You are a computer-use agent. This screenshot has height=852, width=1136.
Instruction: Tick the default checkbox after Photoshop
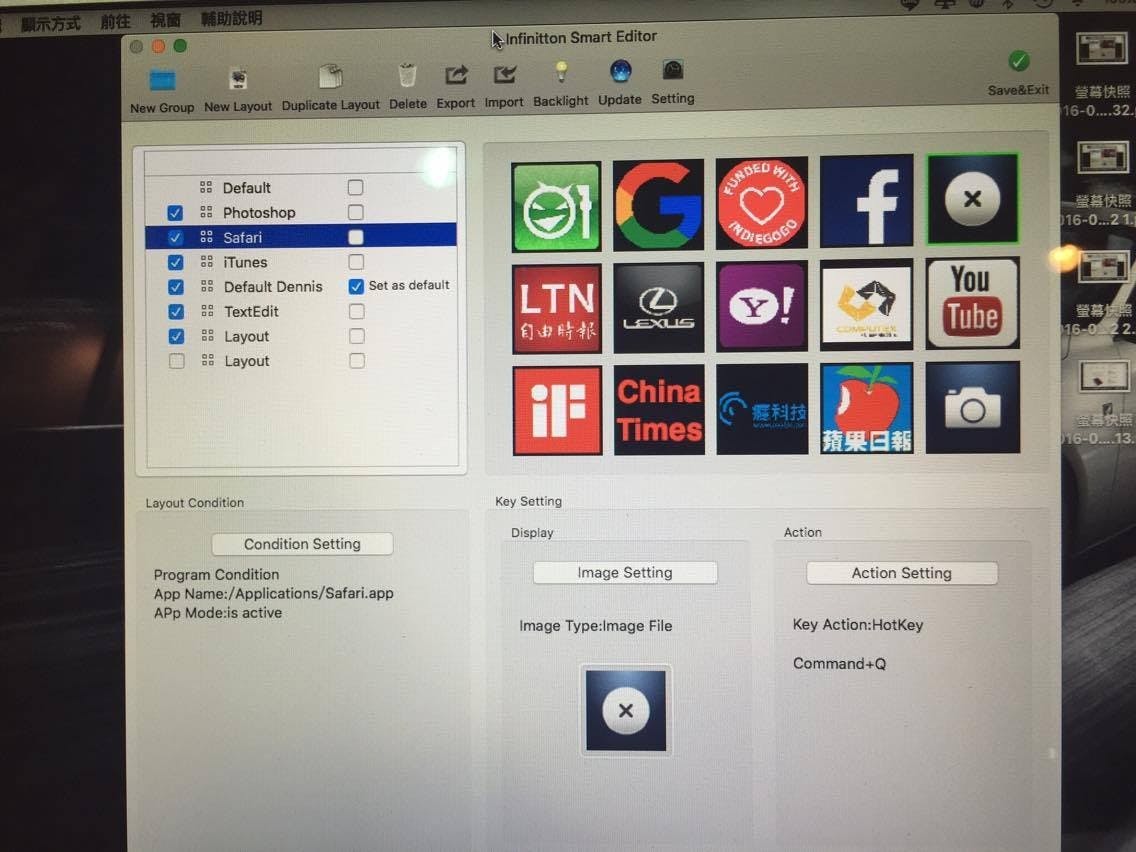point(355,212)
